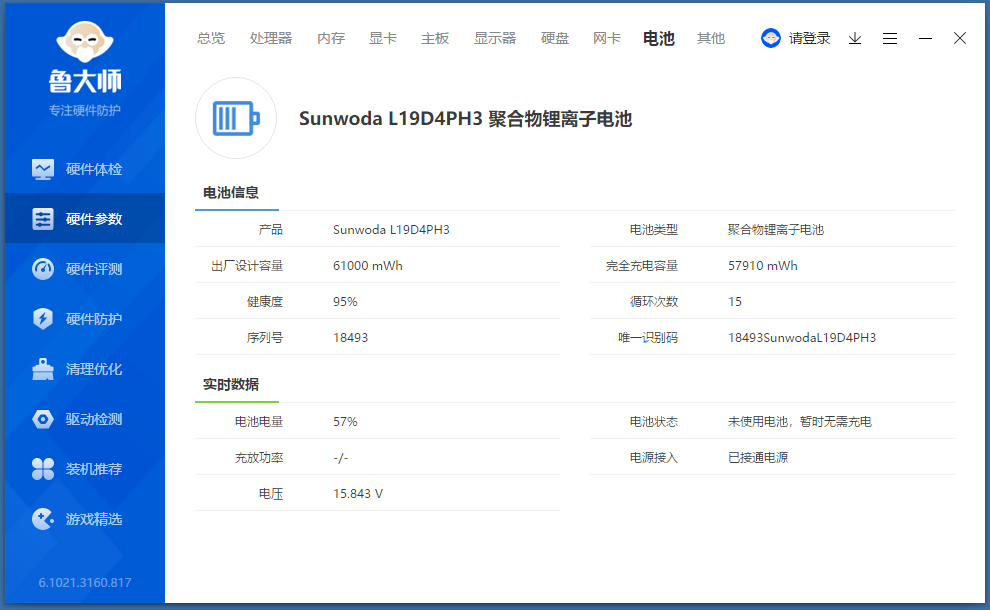Open 装机推荐 clover icon
Viewport: 990px width, 610px height.
[x=43, y=469]
